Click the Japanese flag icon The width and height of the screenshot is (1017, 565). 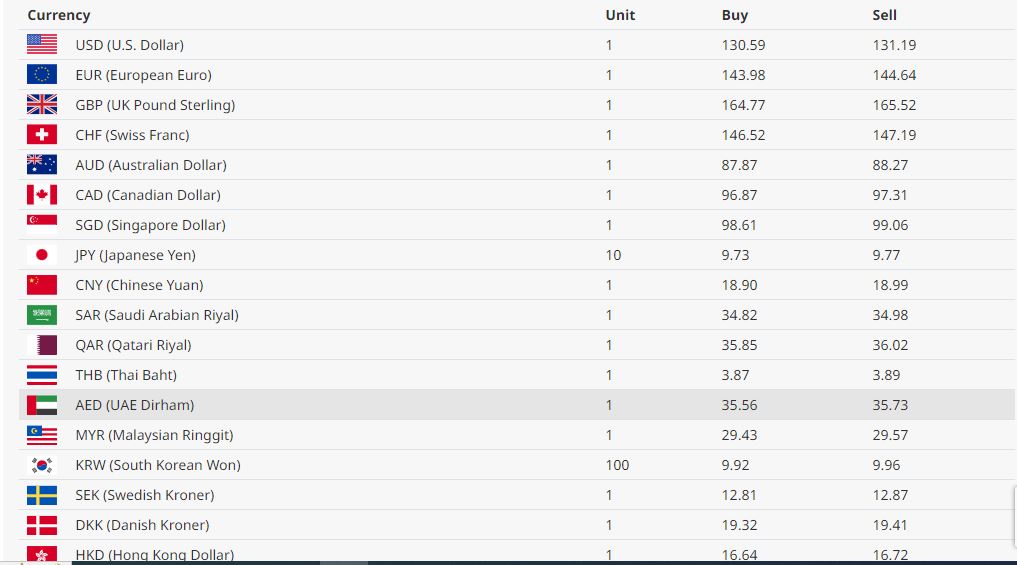[x=42, y=255]
